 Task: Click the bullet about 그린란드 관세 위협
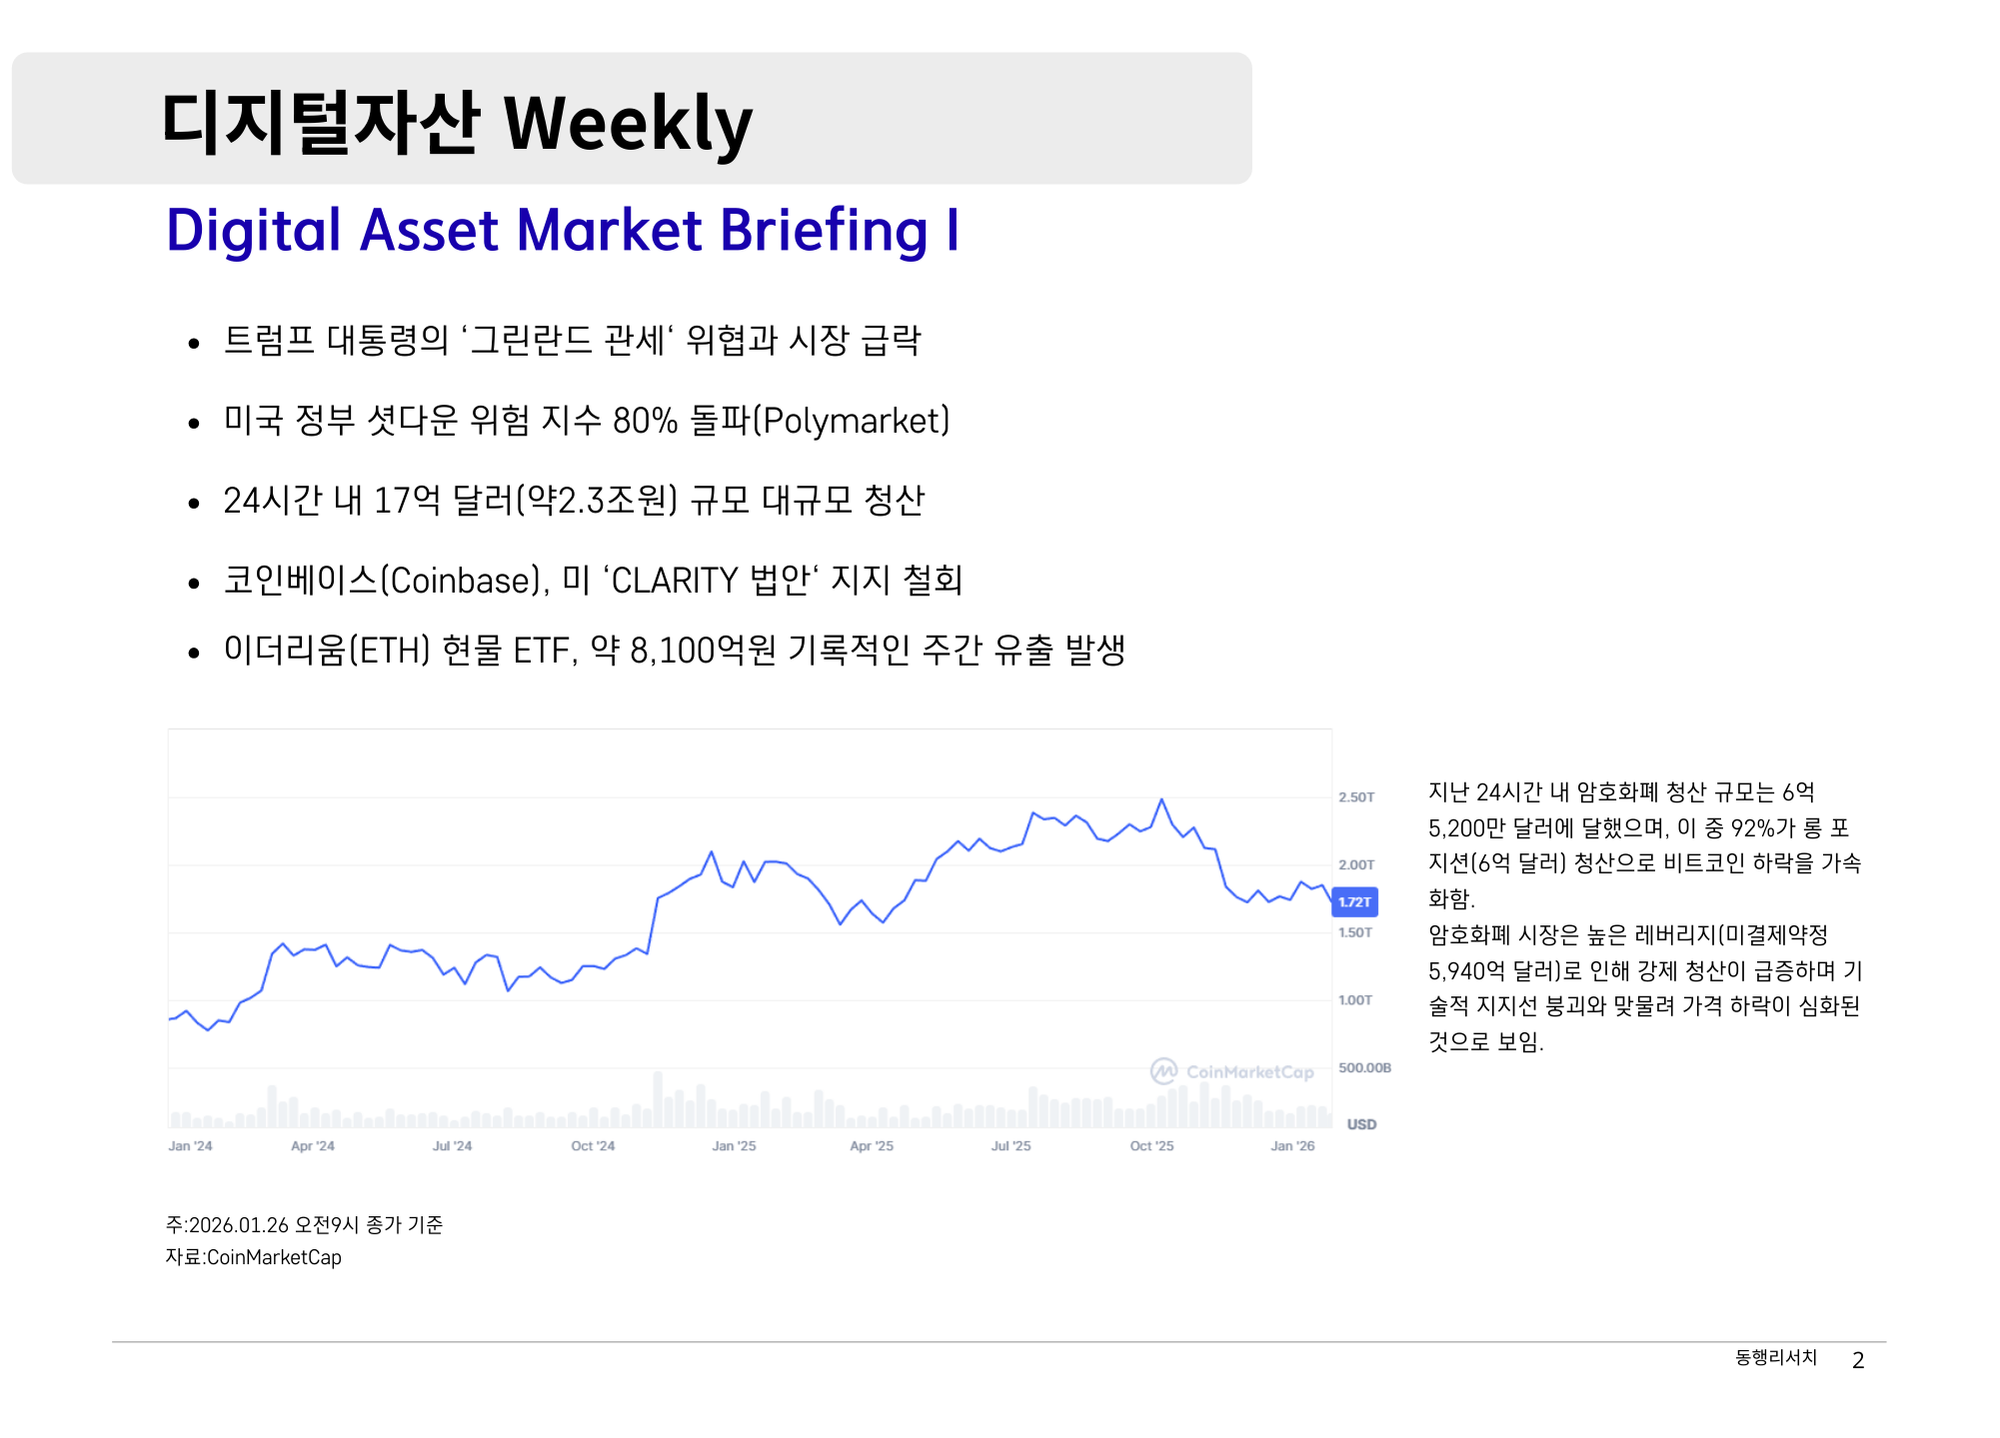(571, 341)
